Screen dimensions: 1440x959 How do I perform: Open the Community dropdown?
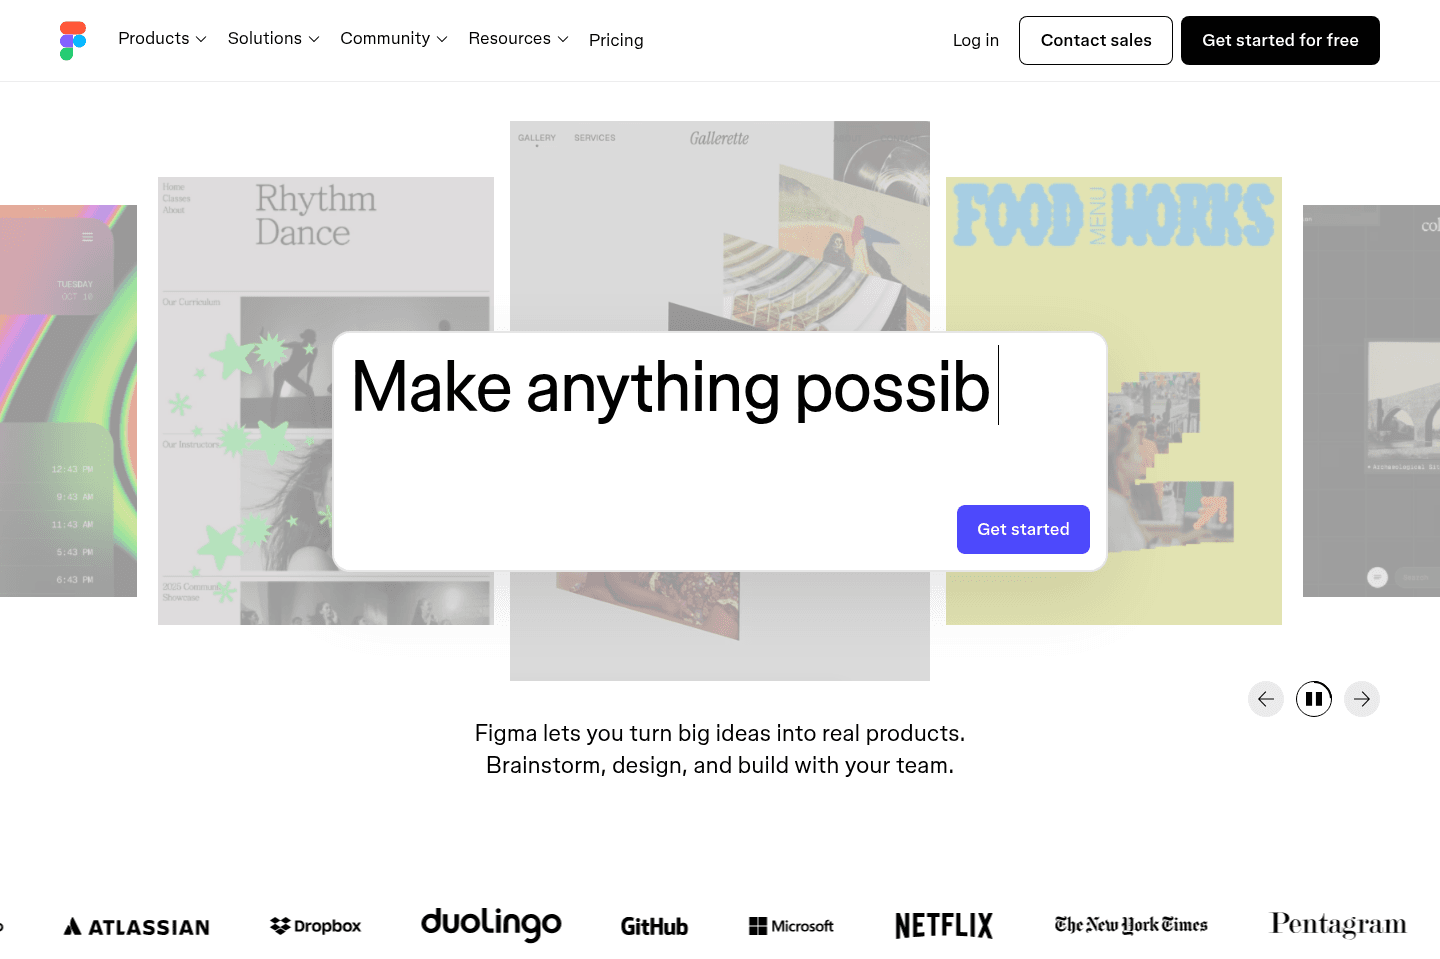(x=394, y=39)
